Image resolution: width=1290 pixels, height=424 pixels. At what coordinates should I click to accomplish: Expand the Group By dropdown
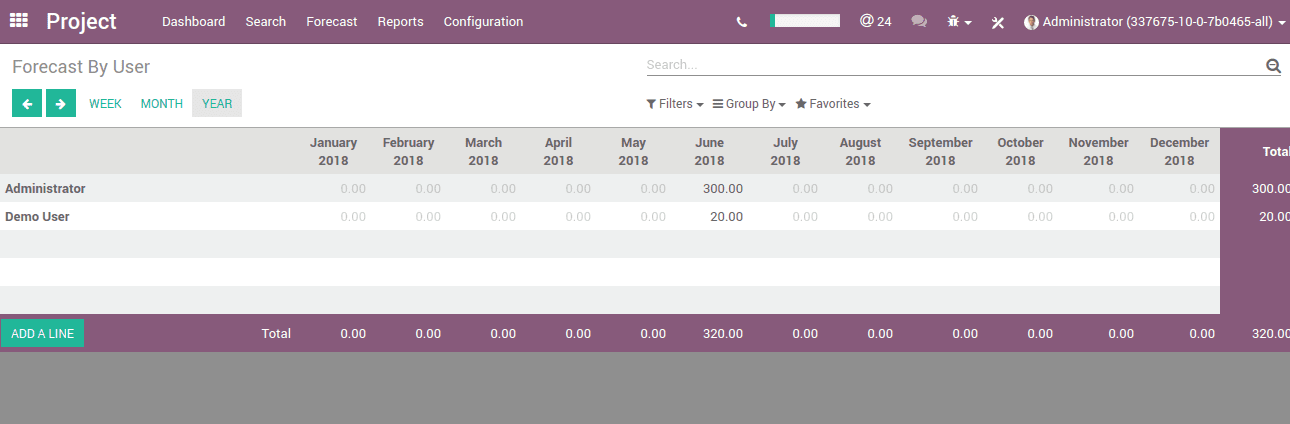click(x=749, y=104)
